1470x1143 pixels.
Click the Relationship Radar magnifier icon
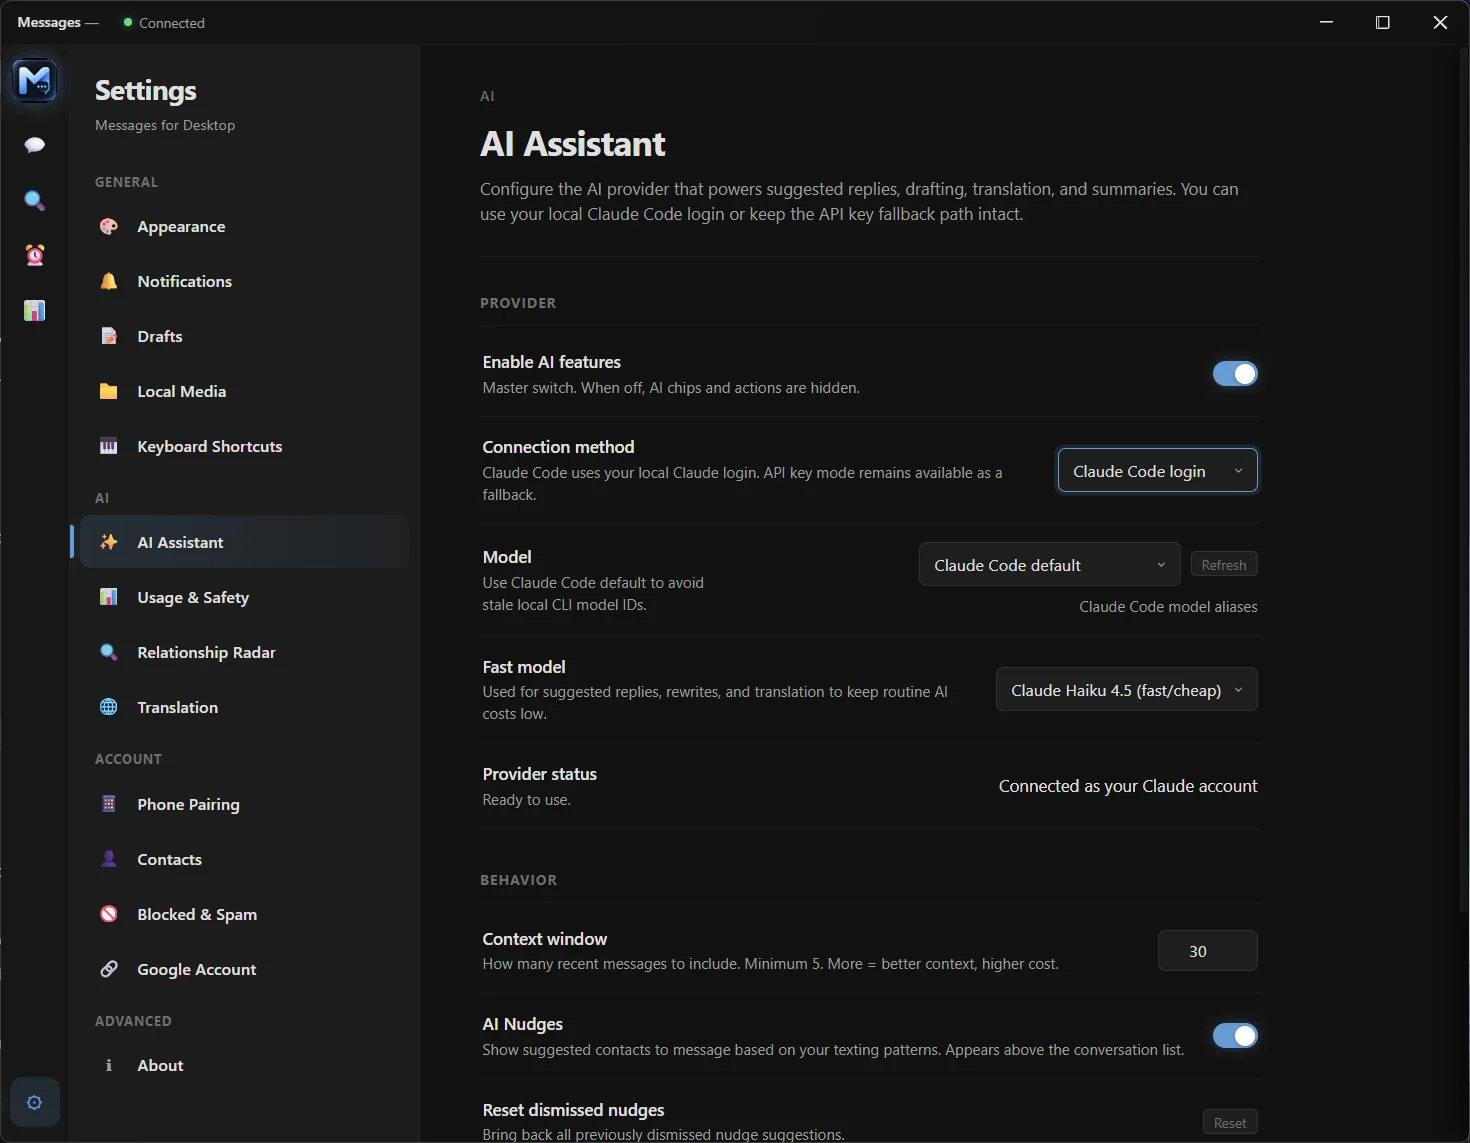coord(109,652)
